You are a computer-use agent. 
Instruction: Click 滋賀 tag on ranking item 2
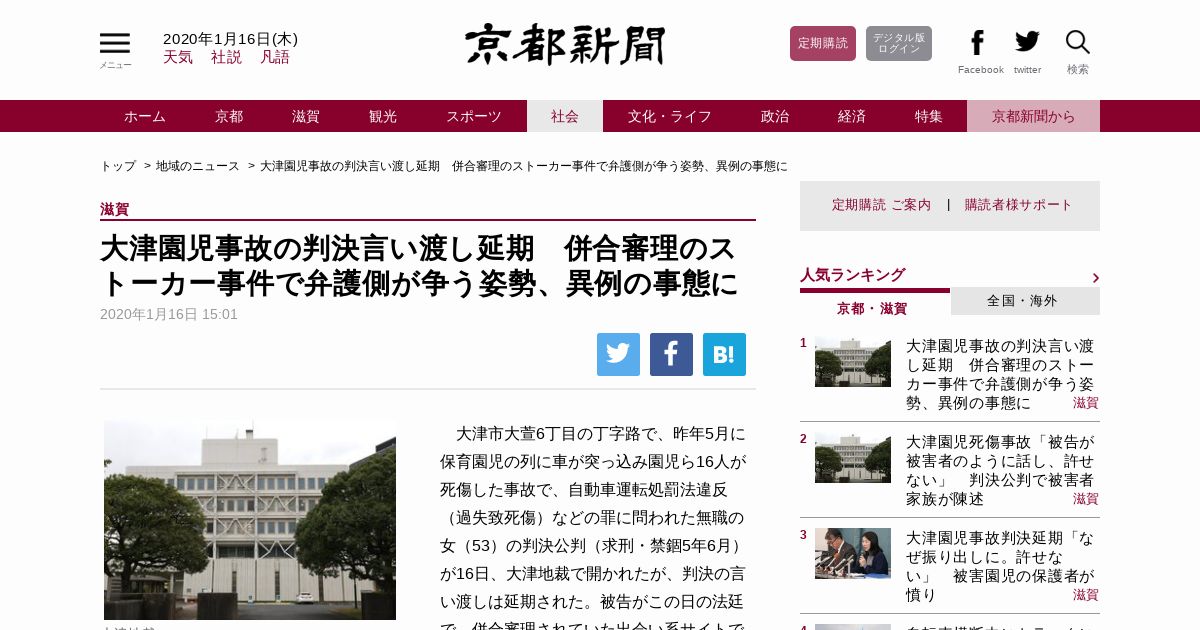1086,499
